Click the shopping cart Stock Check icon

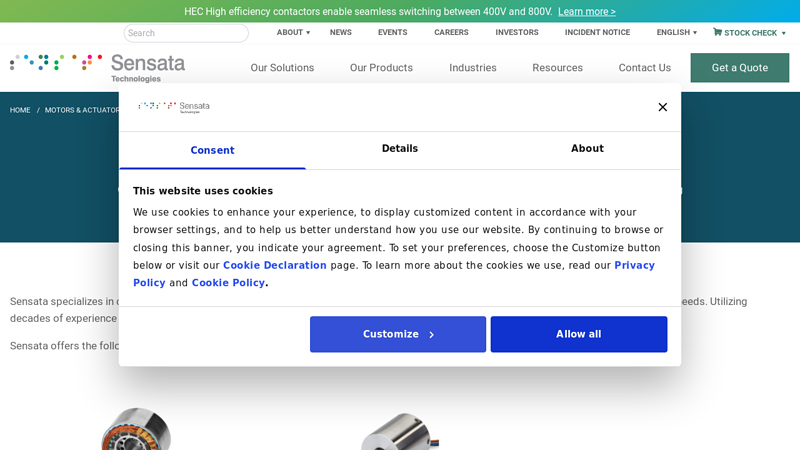click(x=717, y=32)
